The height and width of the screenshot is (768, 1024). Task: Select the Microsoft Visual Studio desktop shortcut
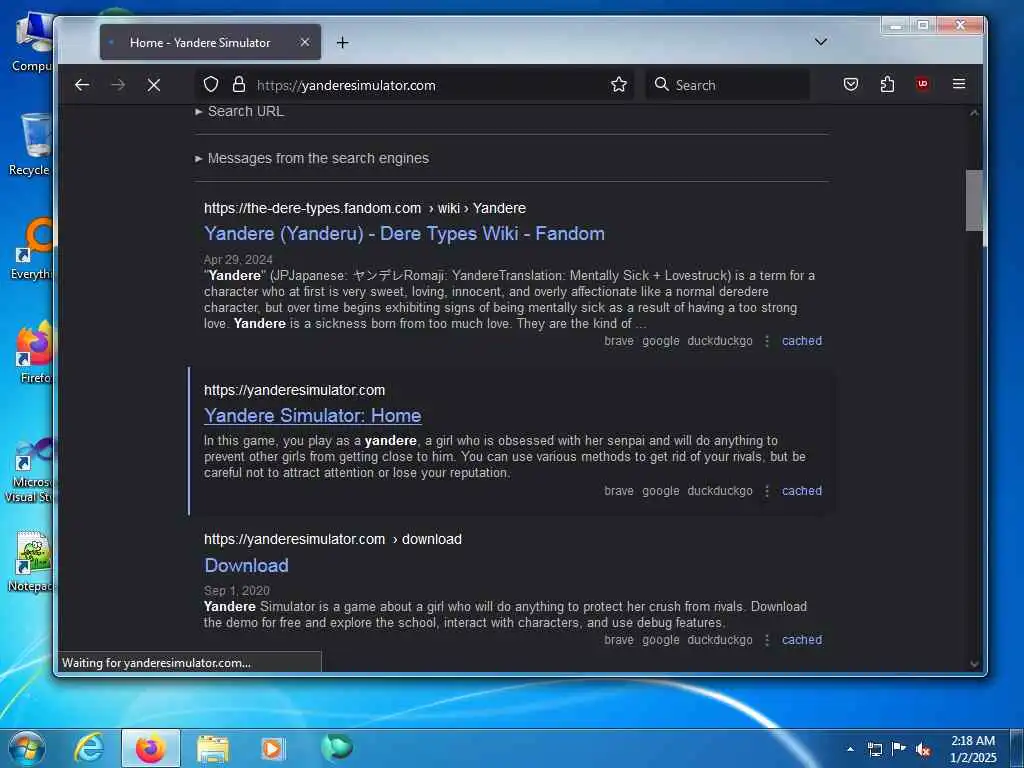pyautogui.click(x=30, y=470)
